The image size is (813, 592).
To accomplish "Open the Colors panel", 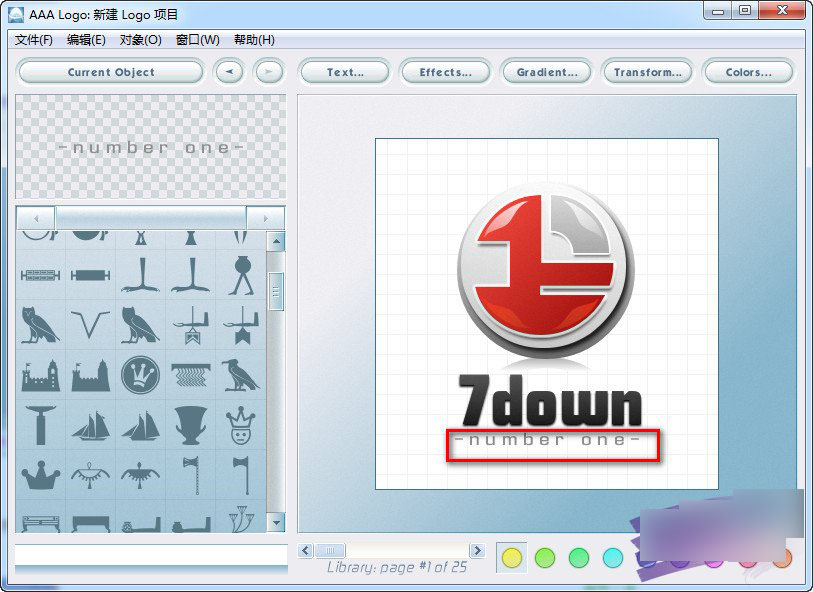I will click(748, 71).
